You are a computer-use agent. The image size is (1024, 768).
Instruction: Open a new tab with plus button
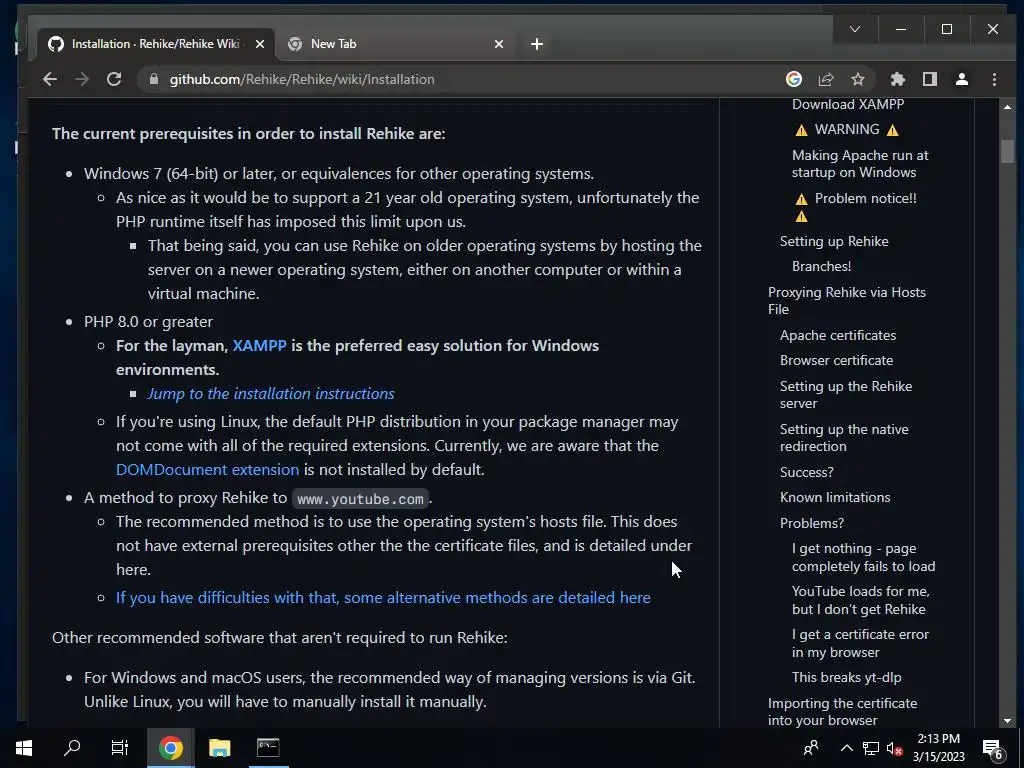(x=537, y=44)
